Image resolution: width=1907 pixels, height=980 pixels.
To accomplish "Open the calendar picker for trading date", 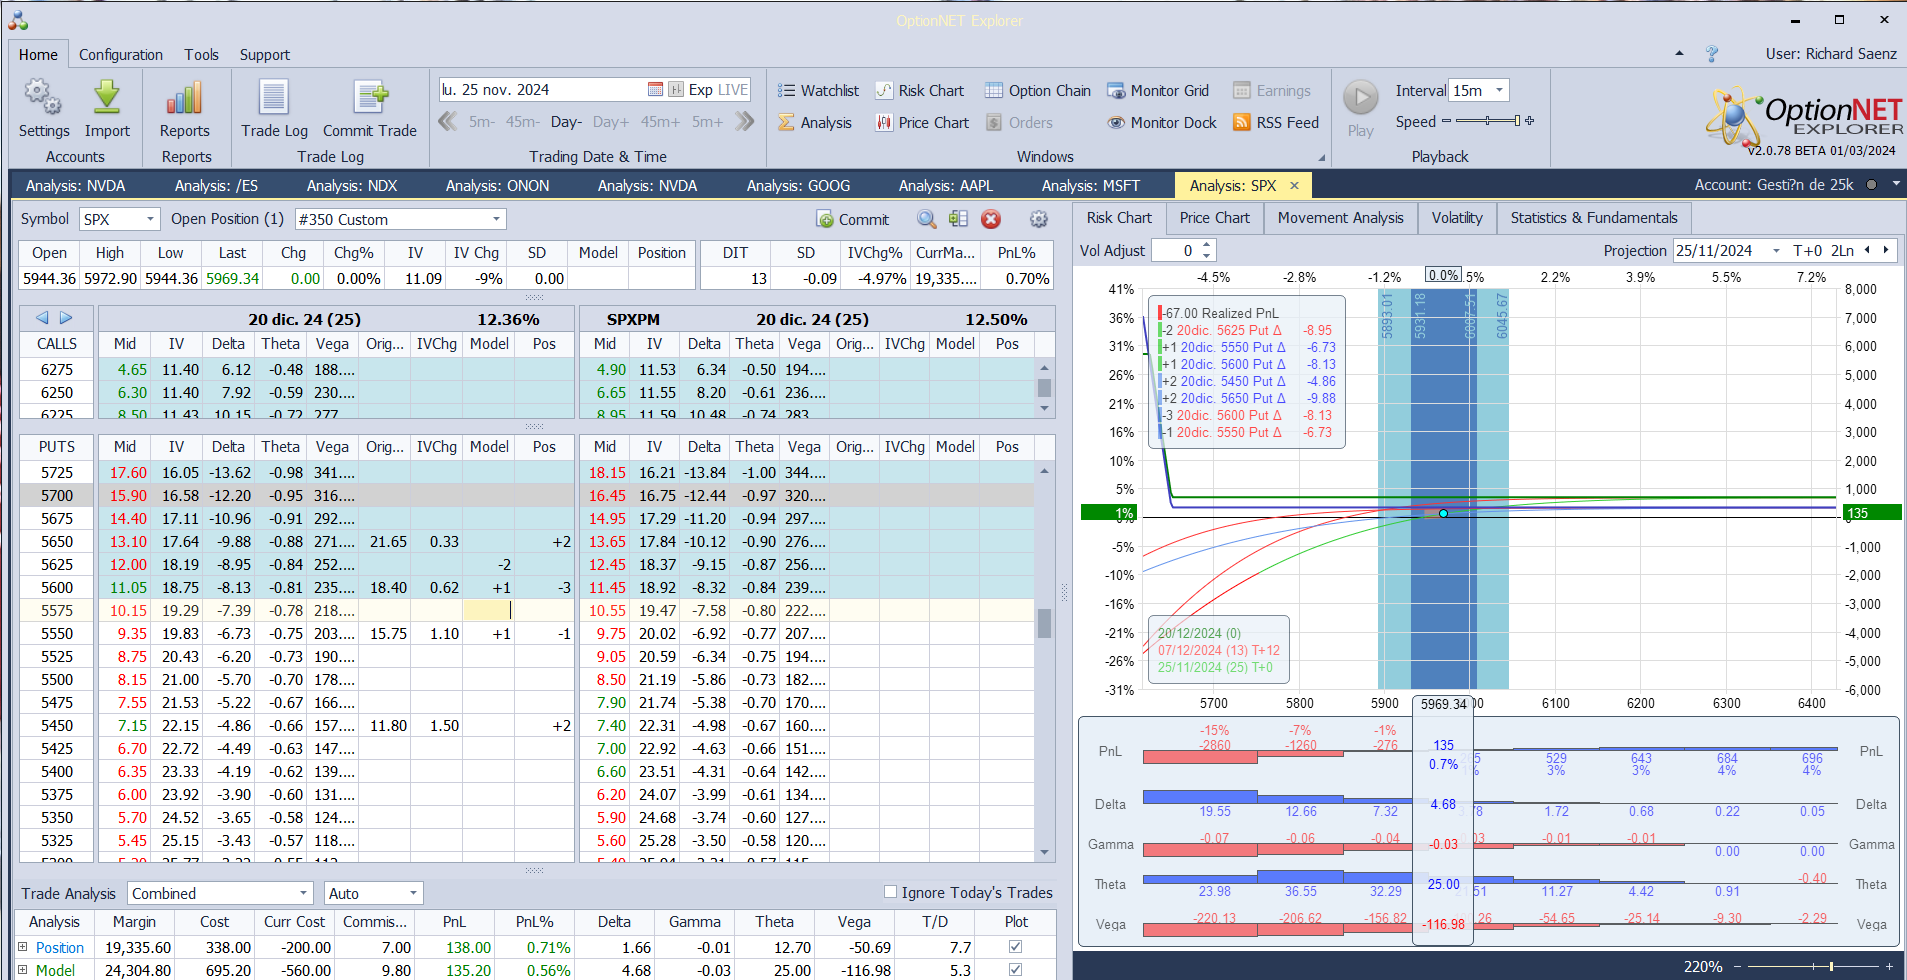I will (x=655, y=90).
